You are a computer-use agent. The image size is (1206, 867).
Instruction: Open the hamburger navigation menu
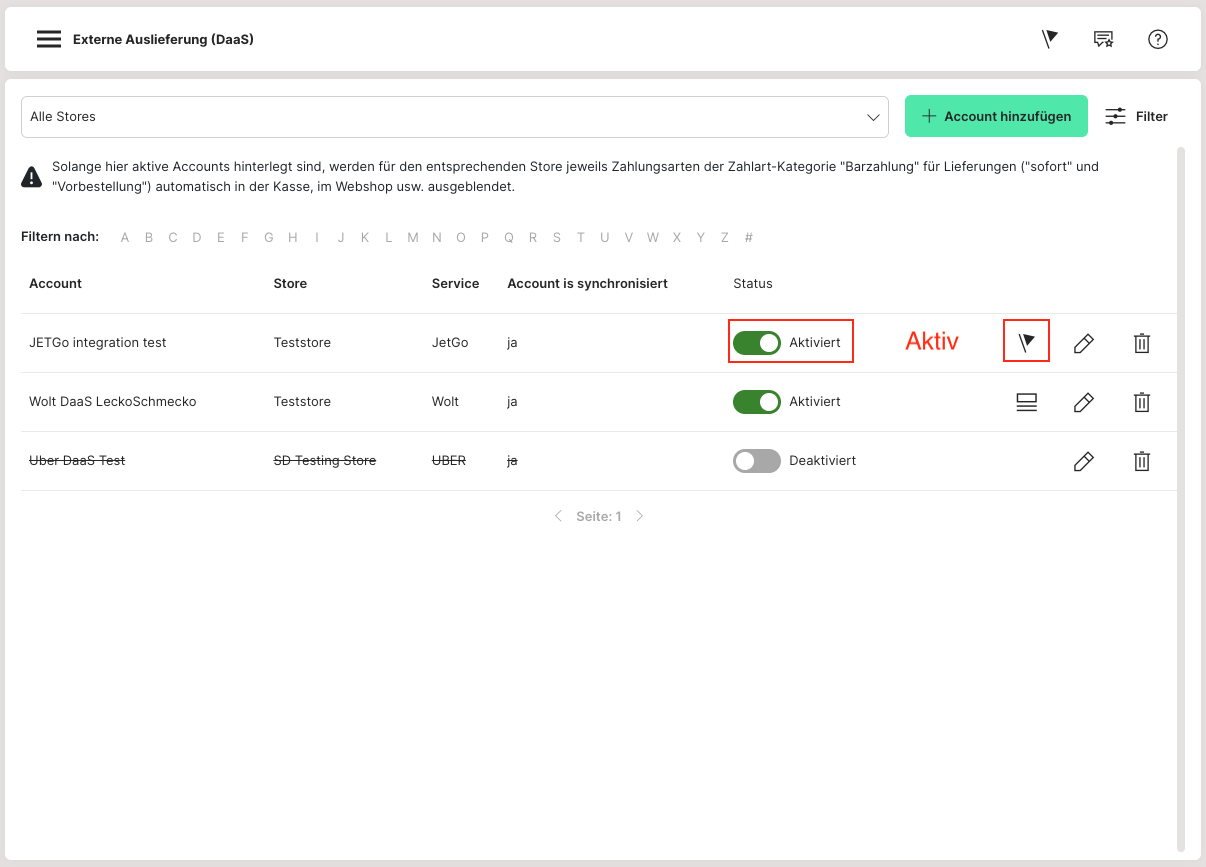[49, 39]
